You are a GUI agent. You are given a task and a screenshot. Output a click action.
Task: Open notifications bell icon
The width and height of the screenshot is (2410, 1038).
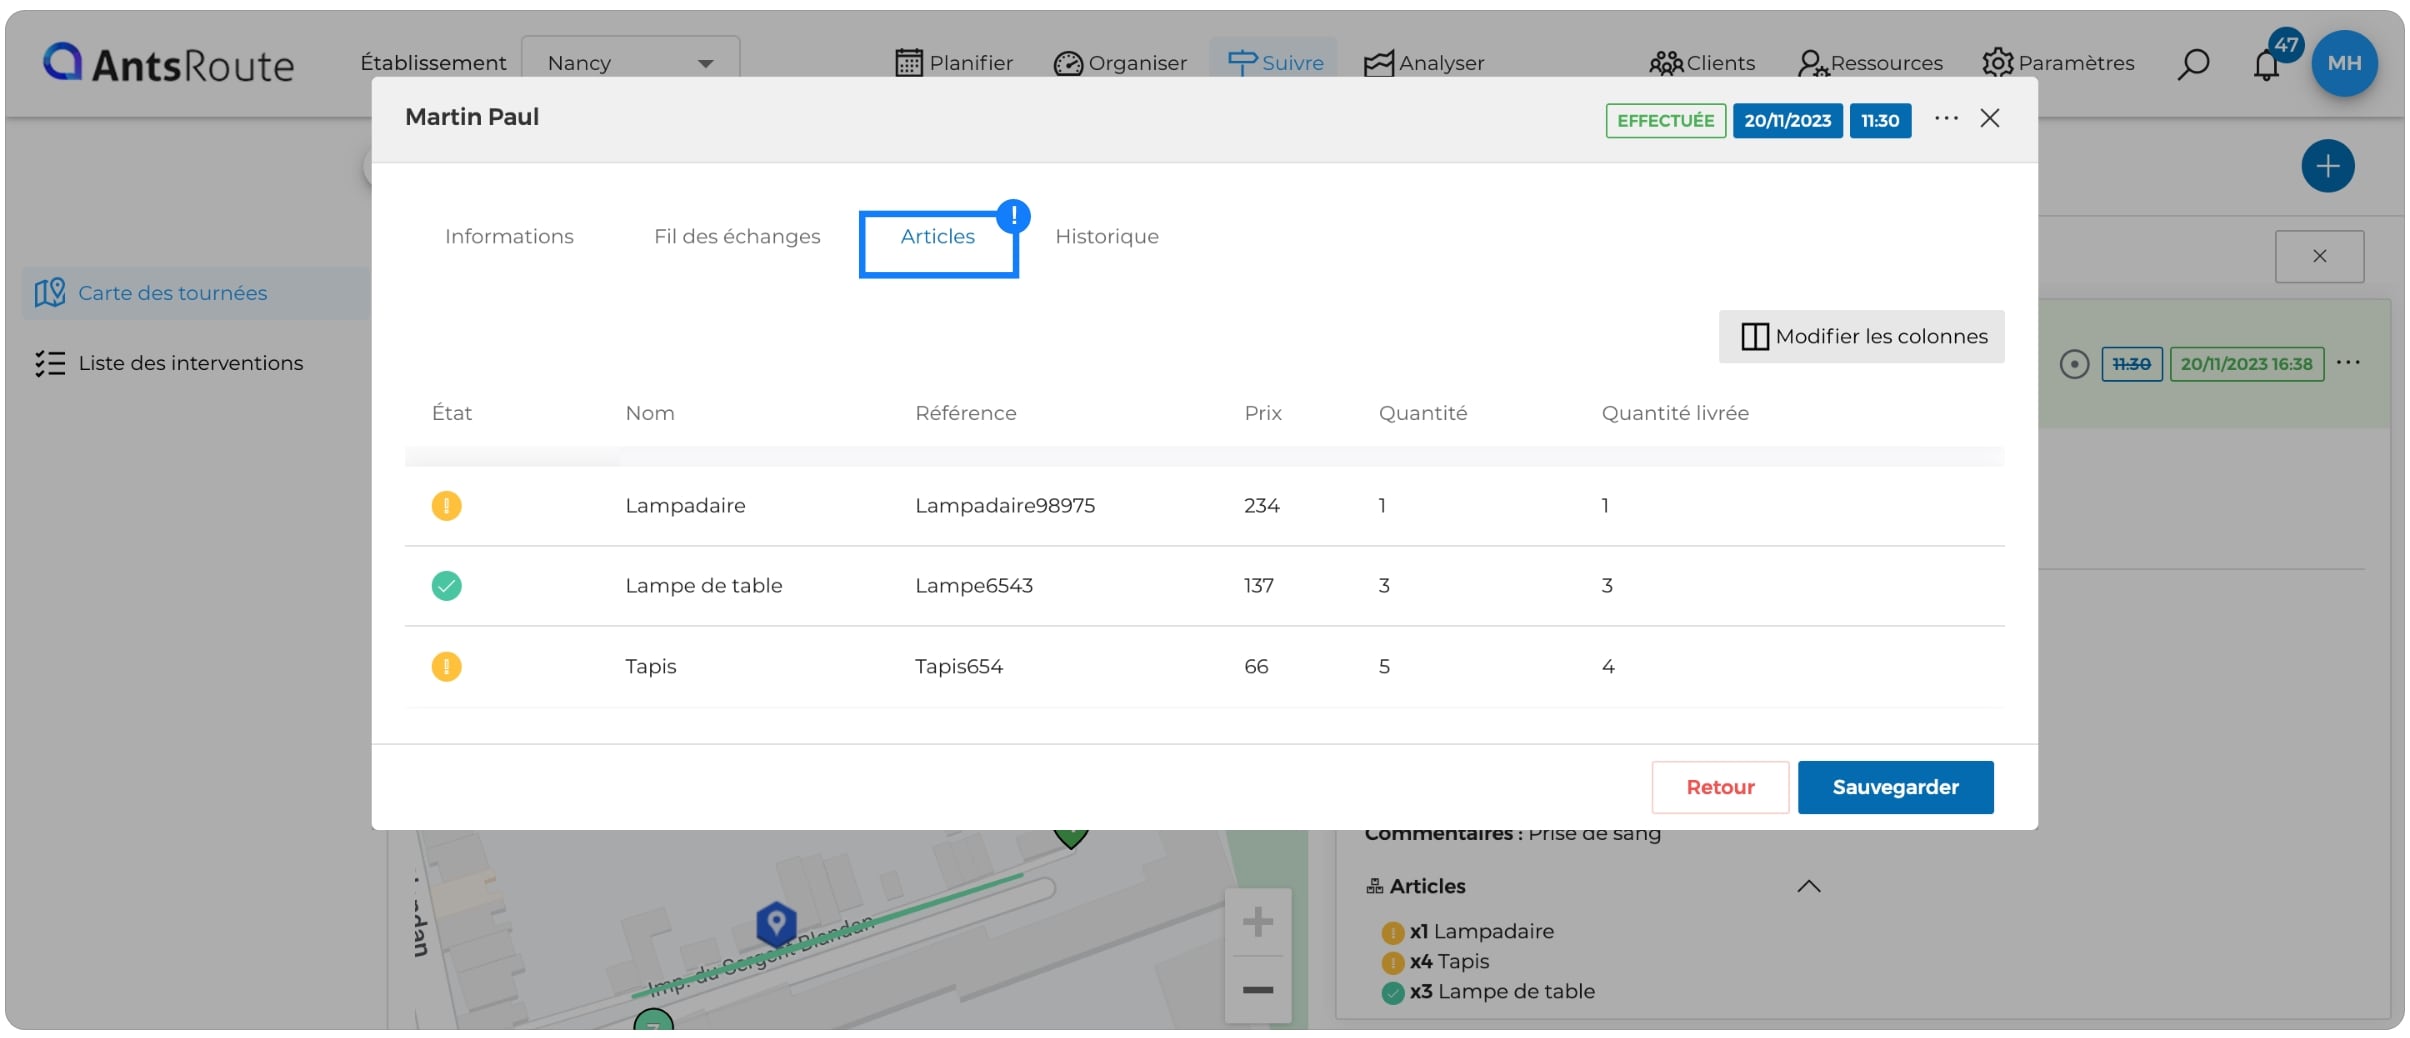[x=2267, y=65]
